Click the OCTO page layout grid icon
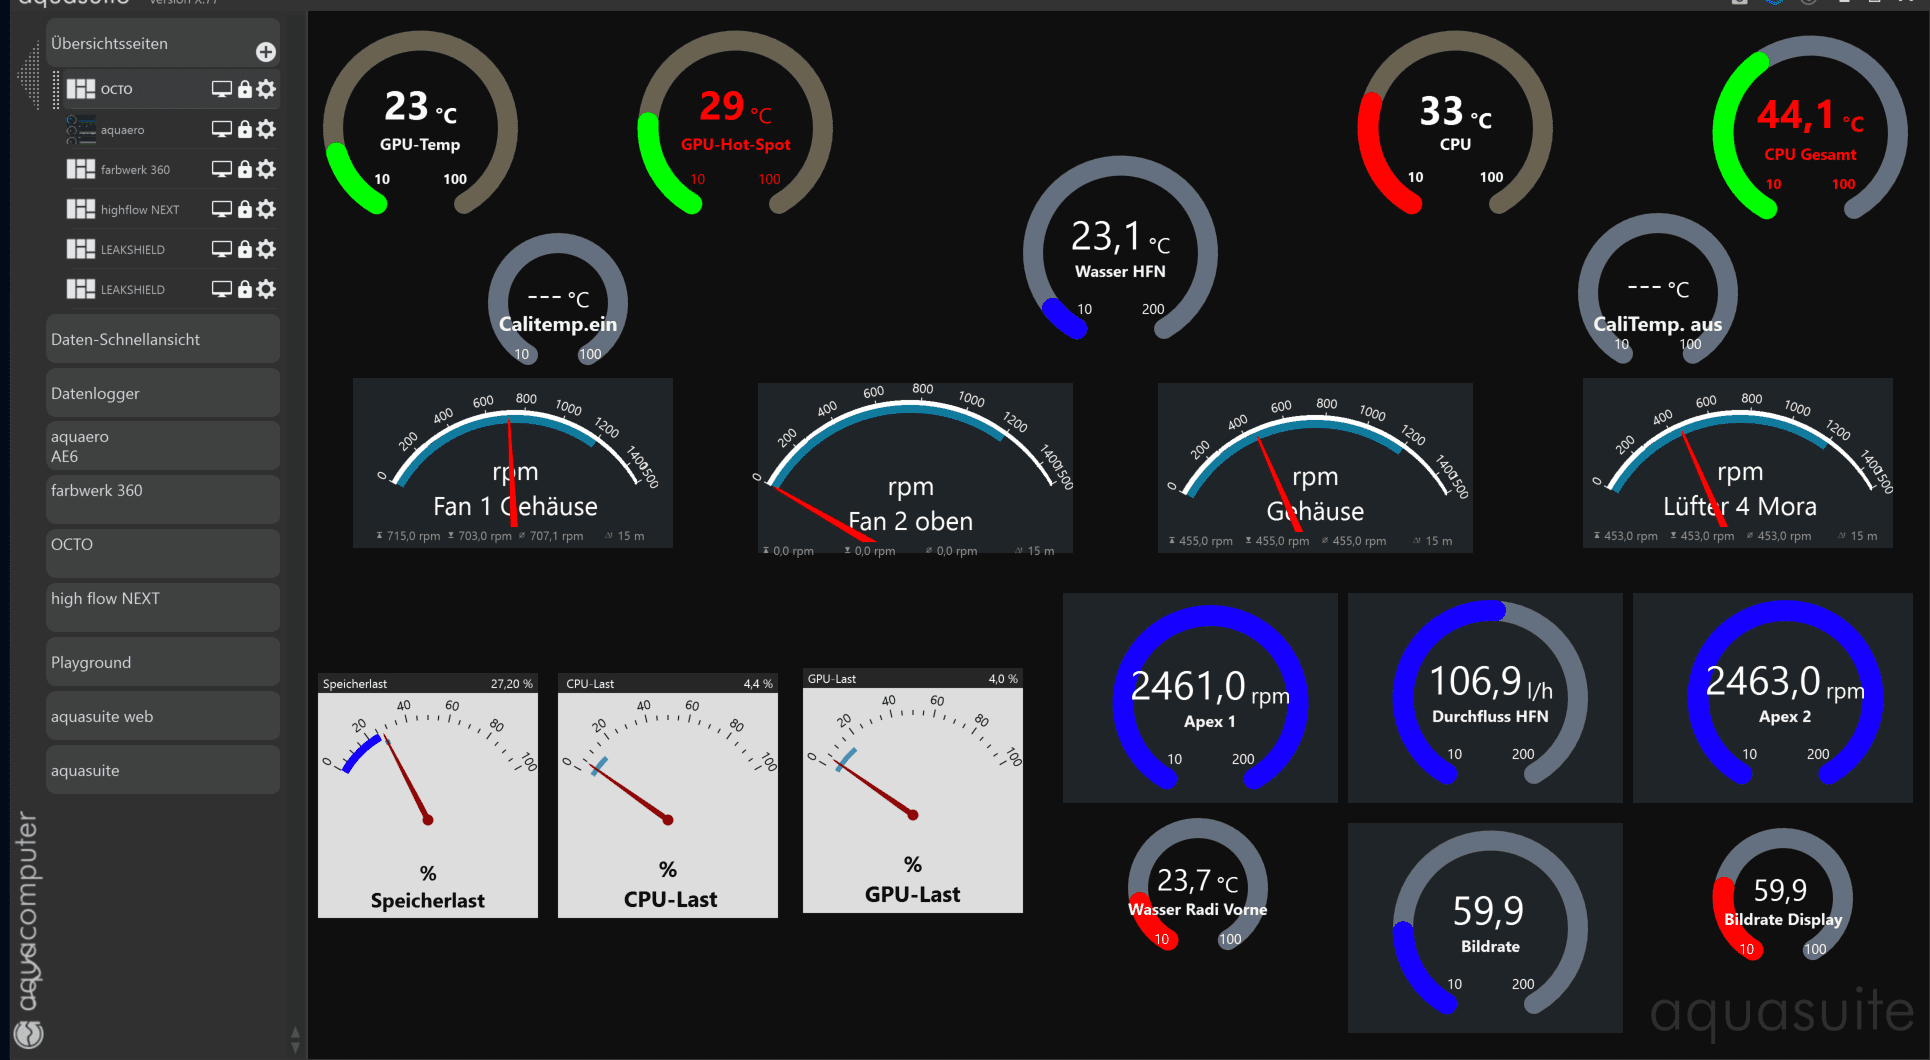The width and height of the screenshot is (1930, 1060). click(x=81, y=89)
